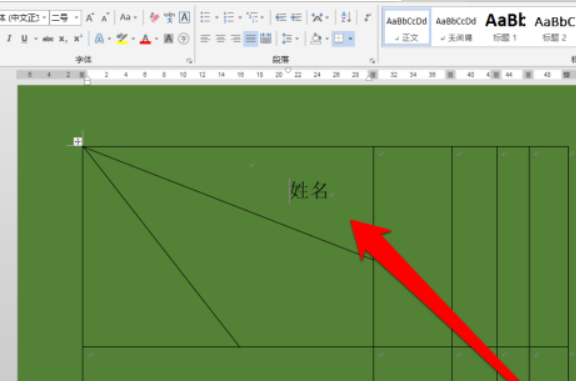The image size is (576, 381).
Task: Increase the paragraph indent
Action: 296,17
